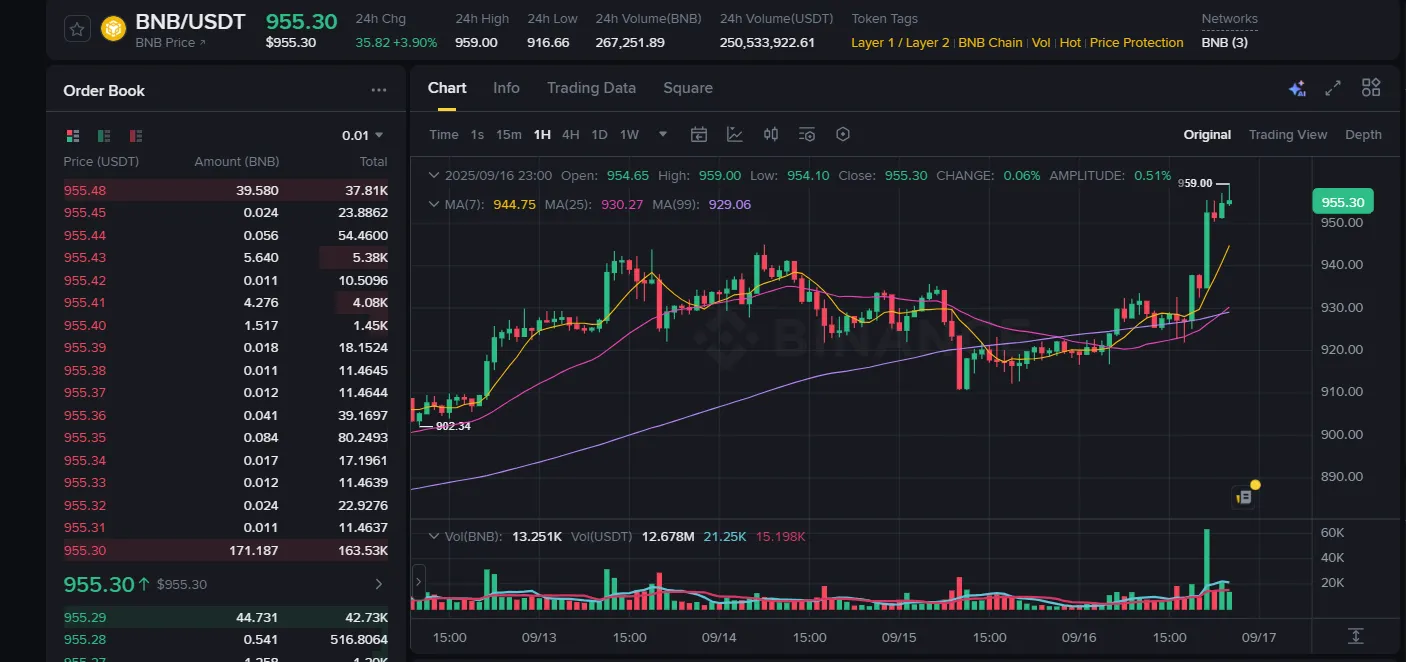Open the BNB Price link
This screenshot has width=1406, height=662.
[x=171, y=43]
